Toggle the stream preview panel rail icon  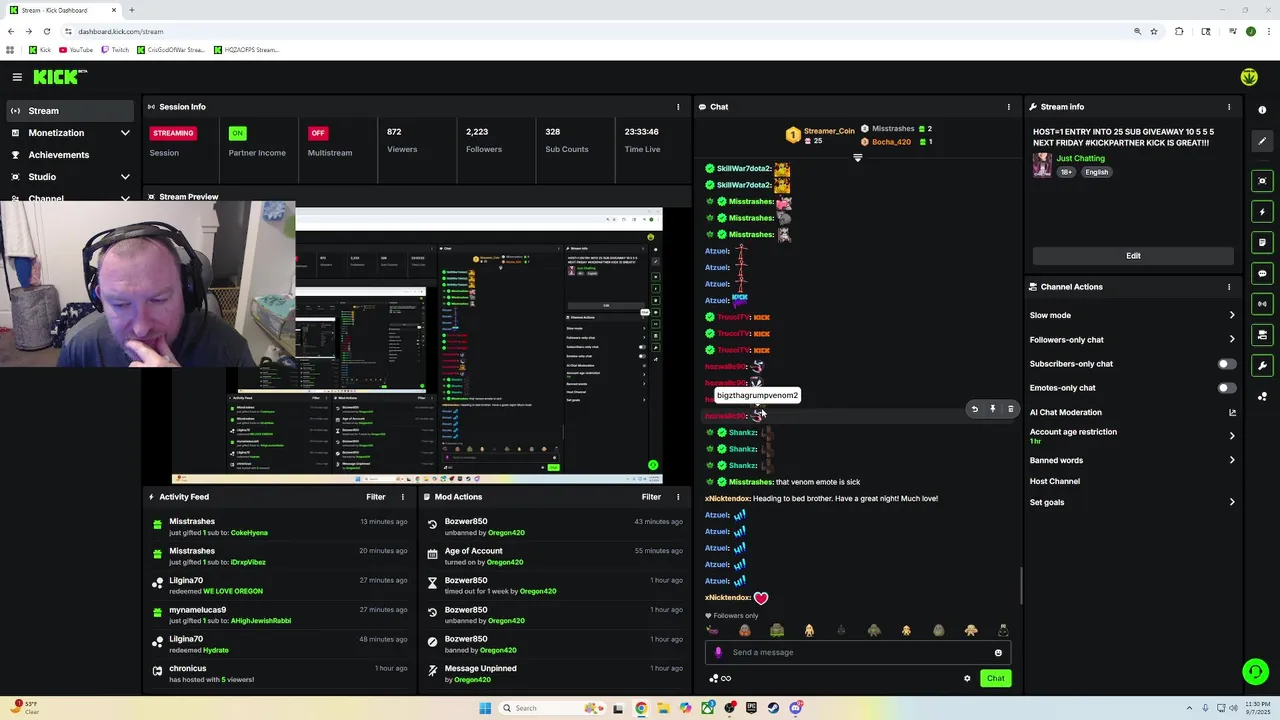coord(1262,181)
